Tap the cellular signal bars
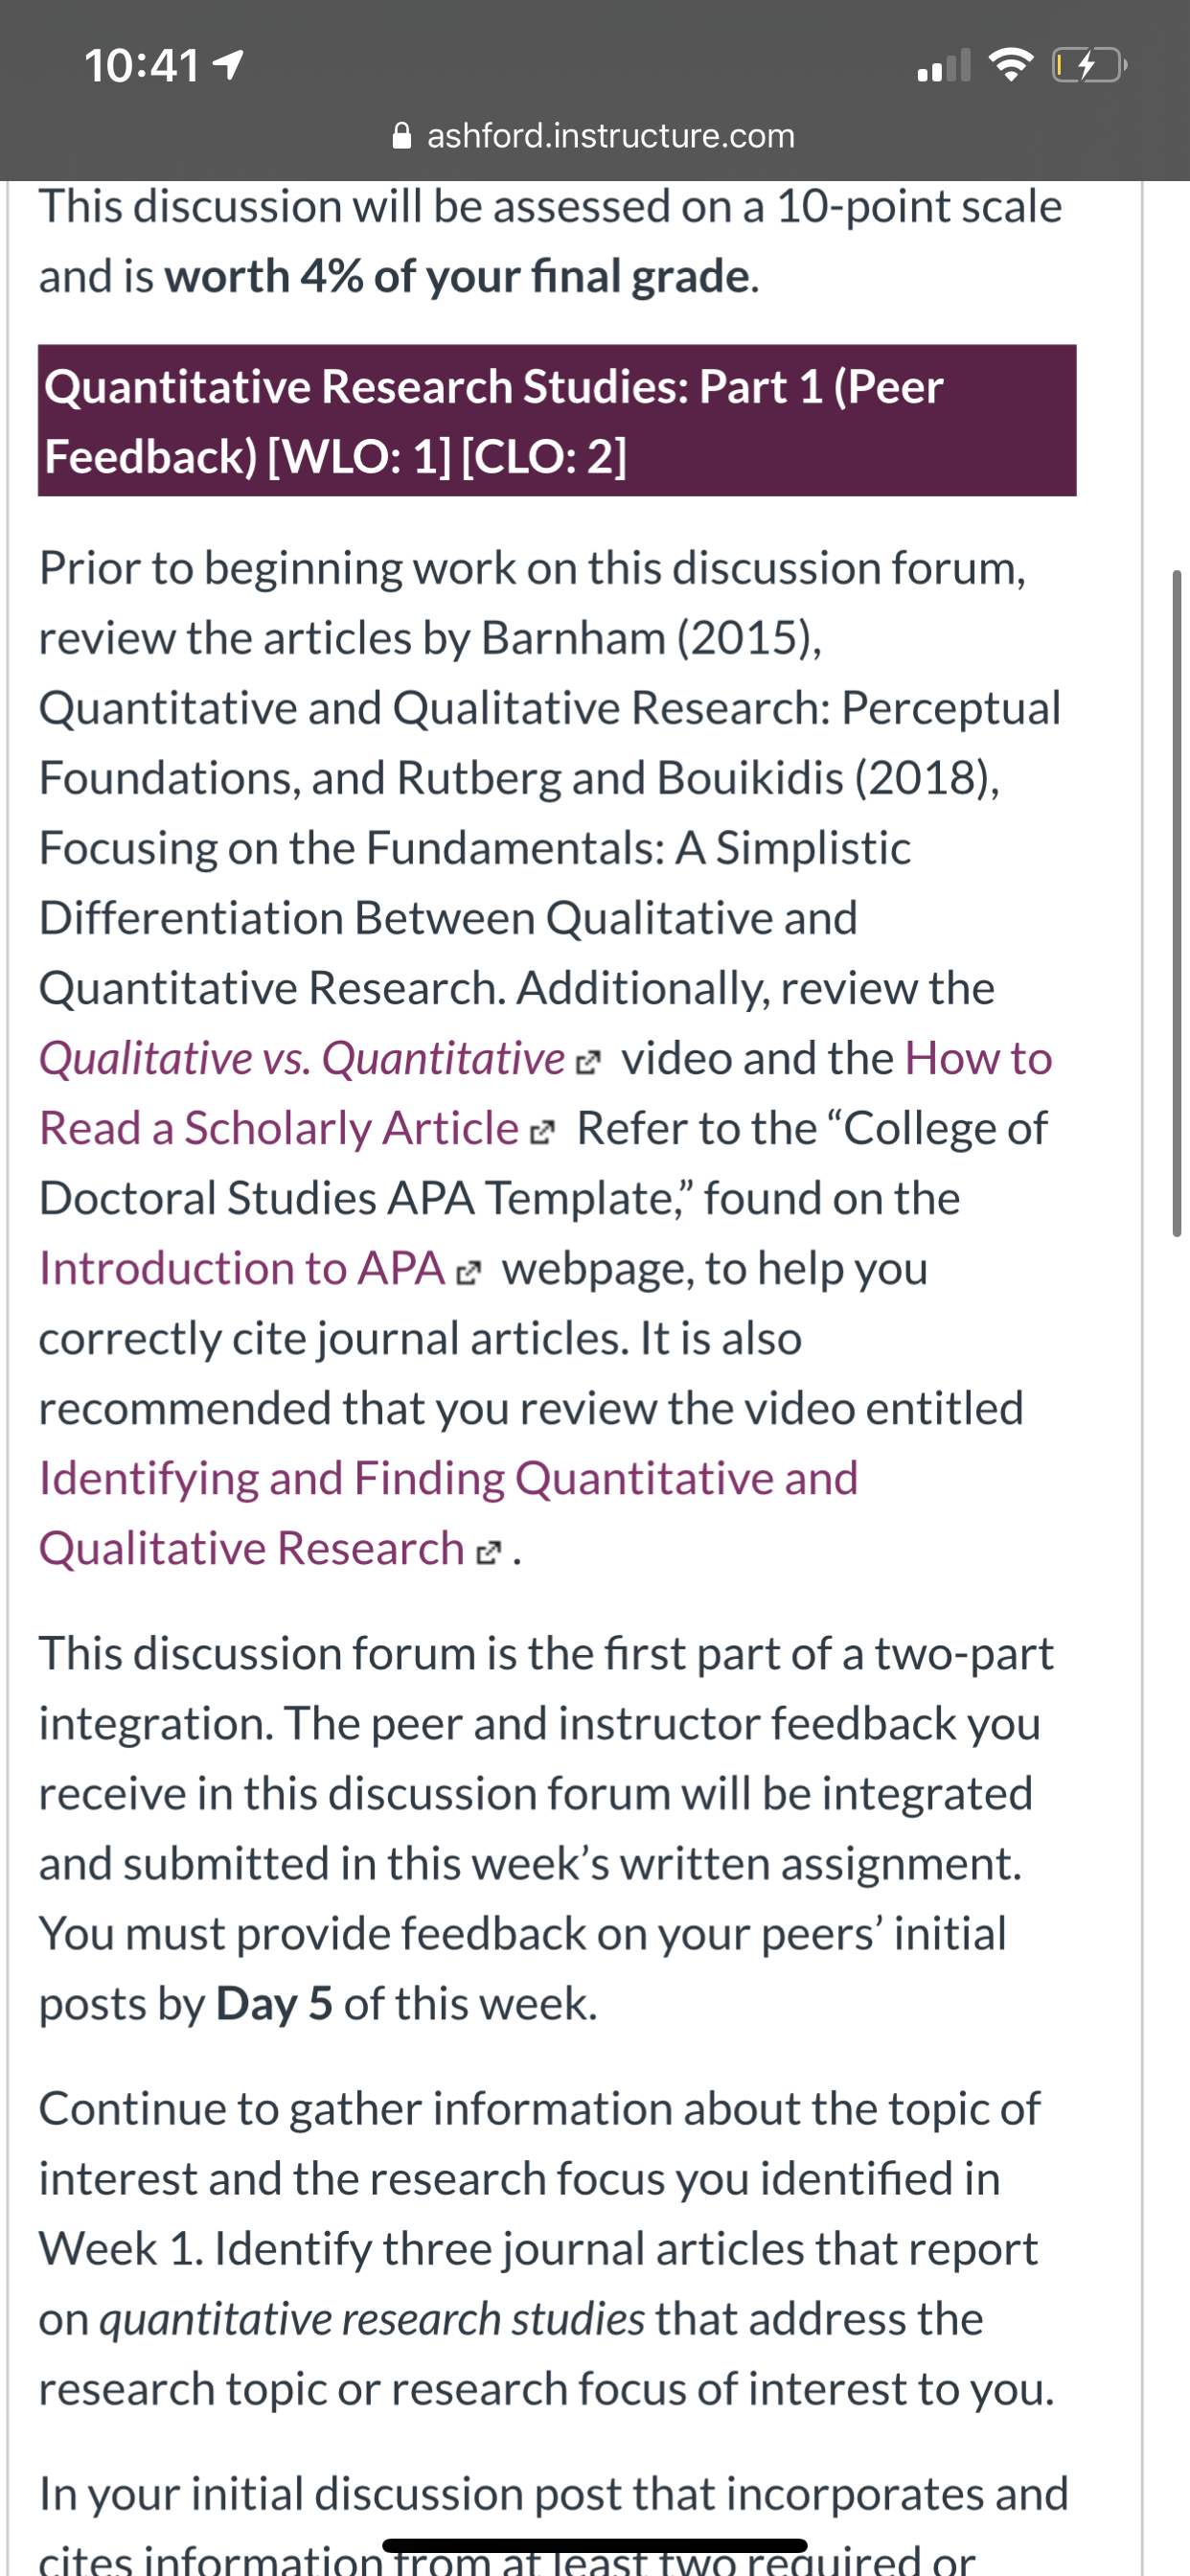The image size is (1190, 2576). pos(944,66)
